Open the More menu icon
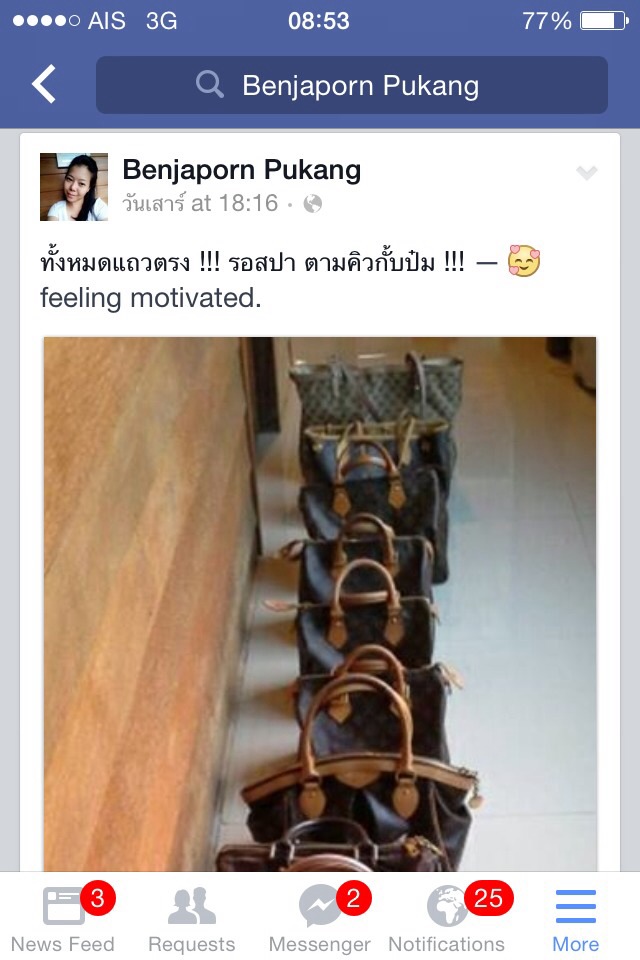The image size is (640, 960). click(x=576, y=906)
